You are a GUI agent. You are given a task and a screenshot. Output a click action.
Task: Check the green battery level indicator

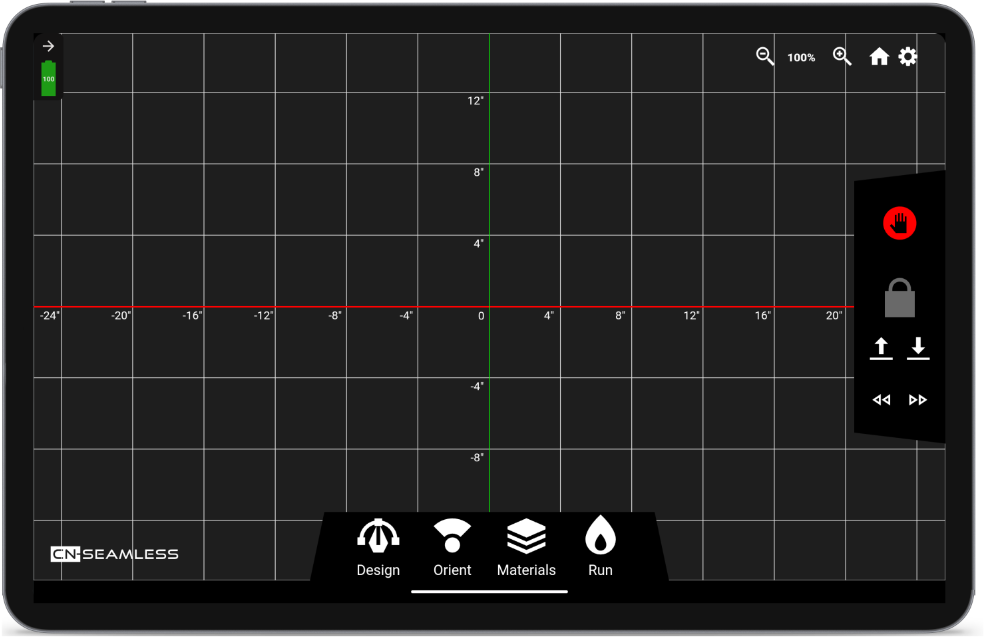pyautogui.click(x=48, y=78)
